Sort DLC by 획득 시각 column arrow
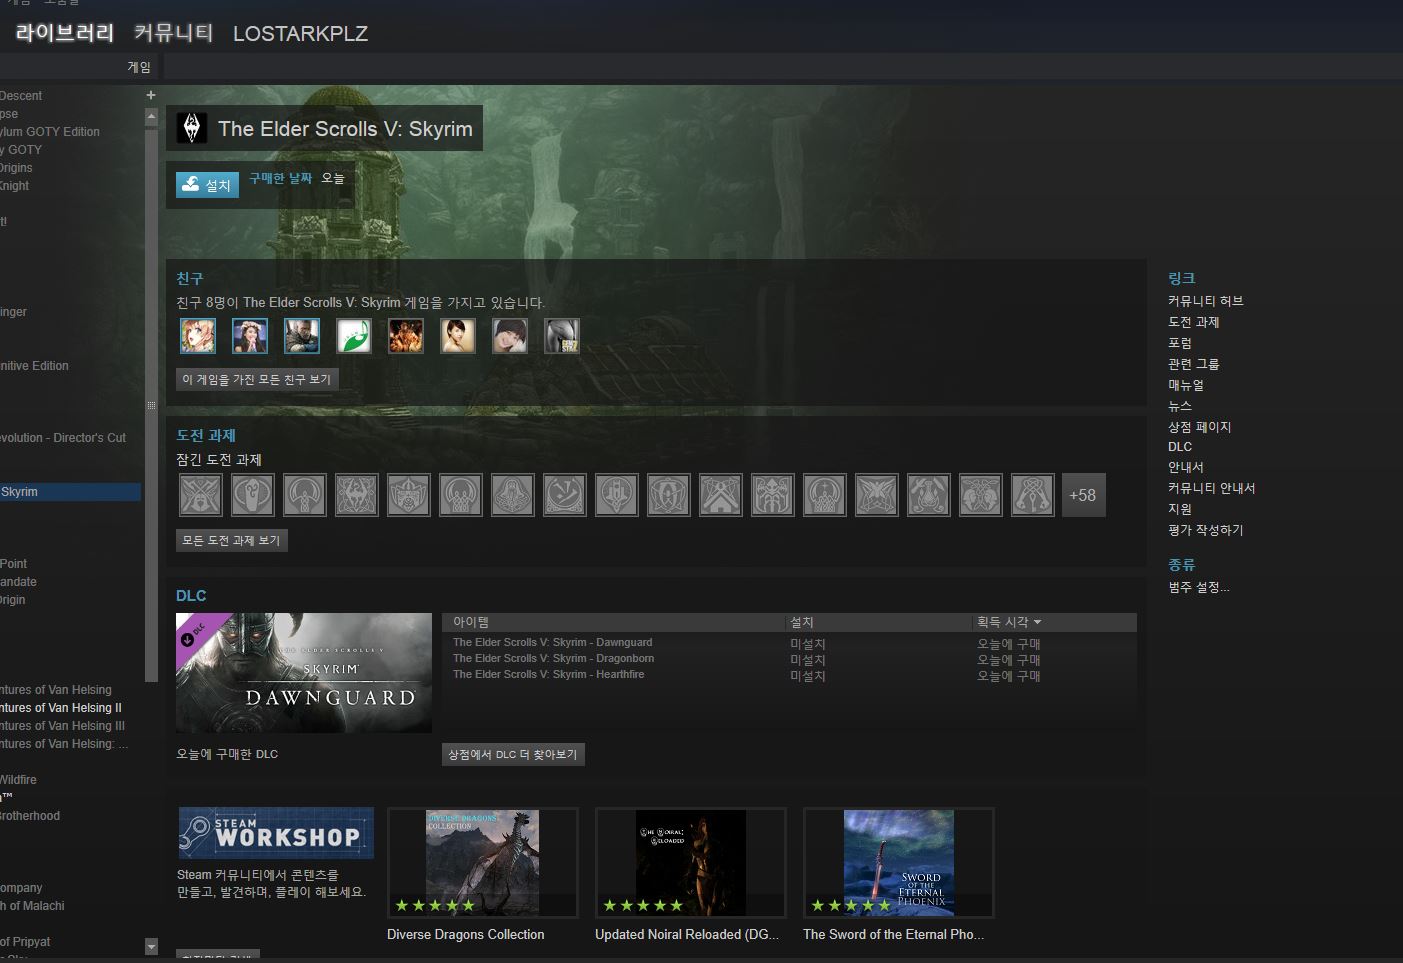This screenshot has width=1403, height=963. 1037,622
